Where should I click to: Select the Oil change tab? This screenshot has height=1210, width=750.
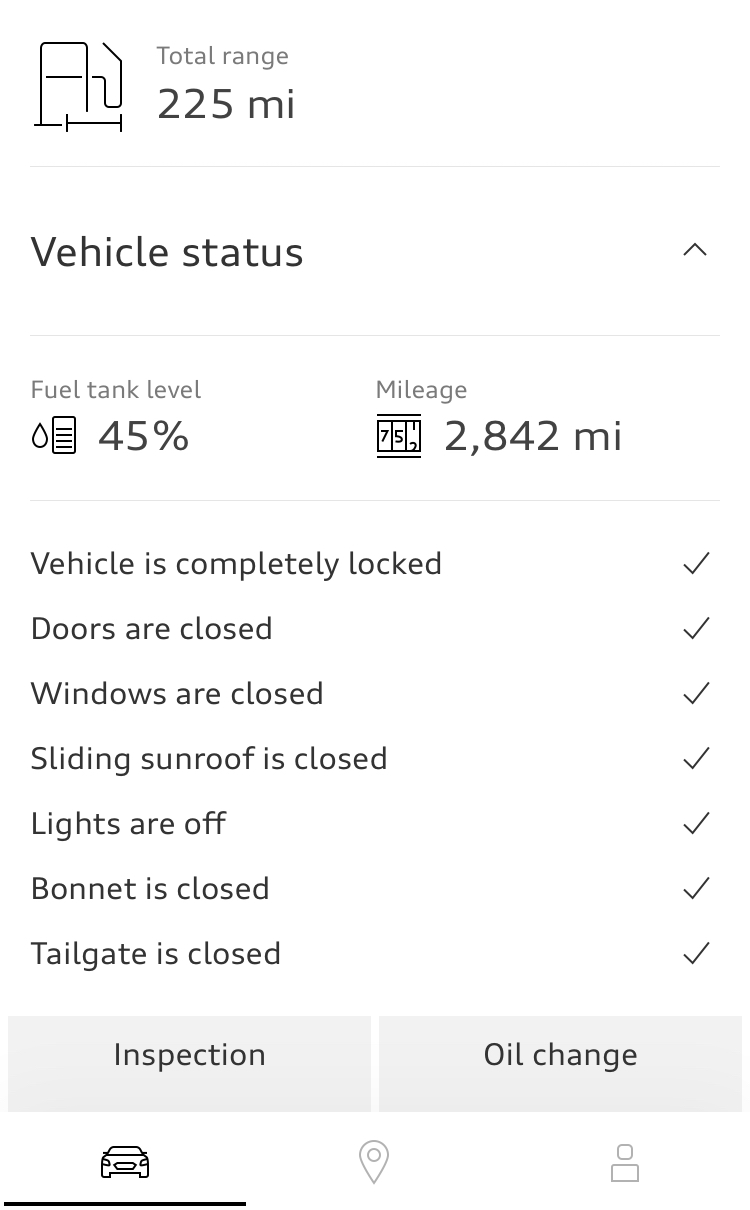tap(560, 1056)
